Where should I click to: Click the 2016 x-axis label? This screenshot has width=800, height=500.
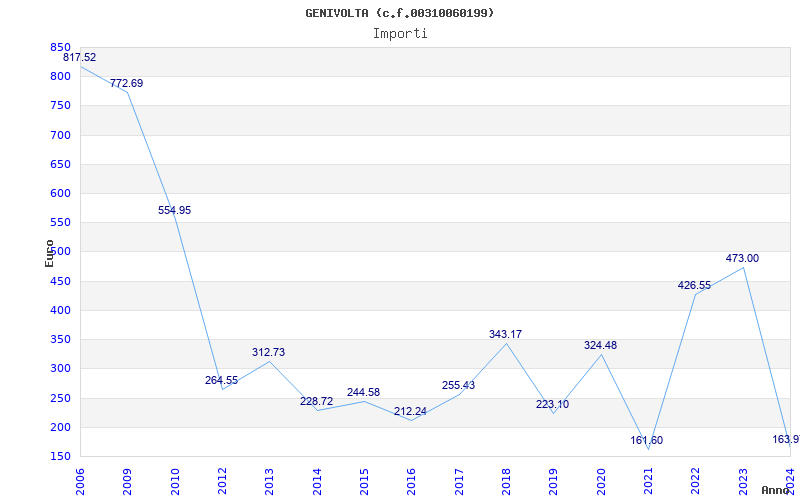[412, 482]
